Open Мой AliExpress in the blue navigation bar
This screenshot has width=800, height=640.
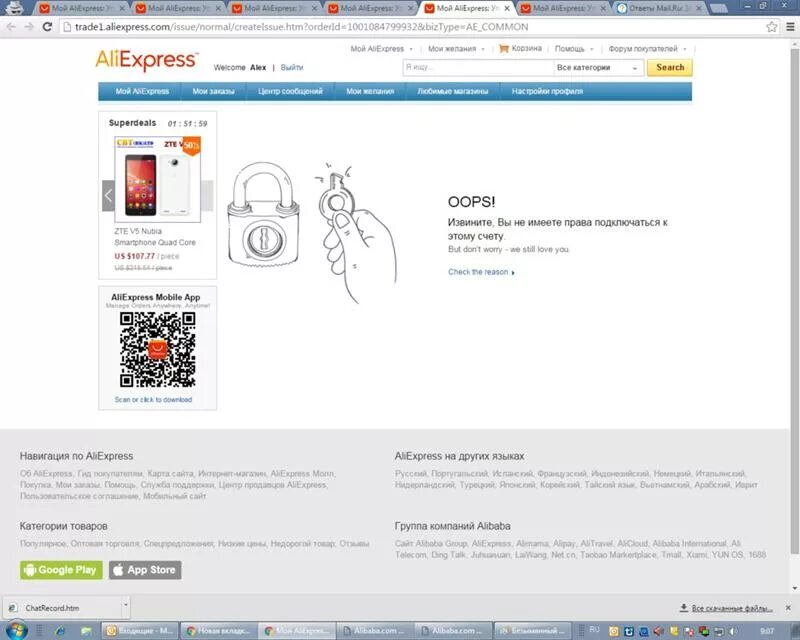click(142, 91)
